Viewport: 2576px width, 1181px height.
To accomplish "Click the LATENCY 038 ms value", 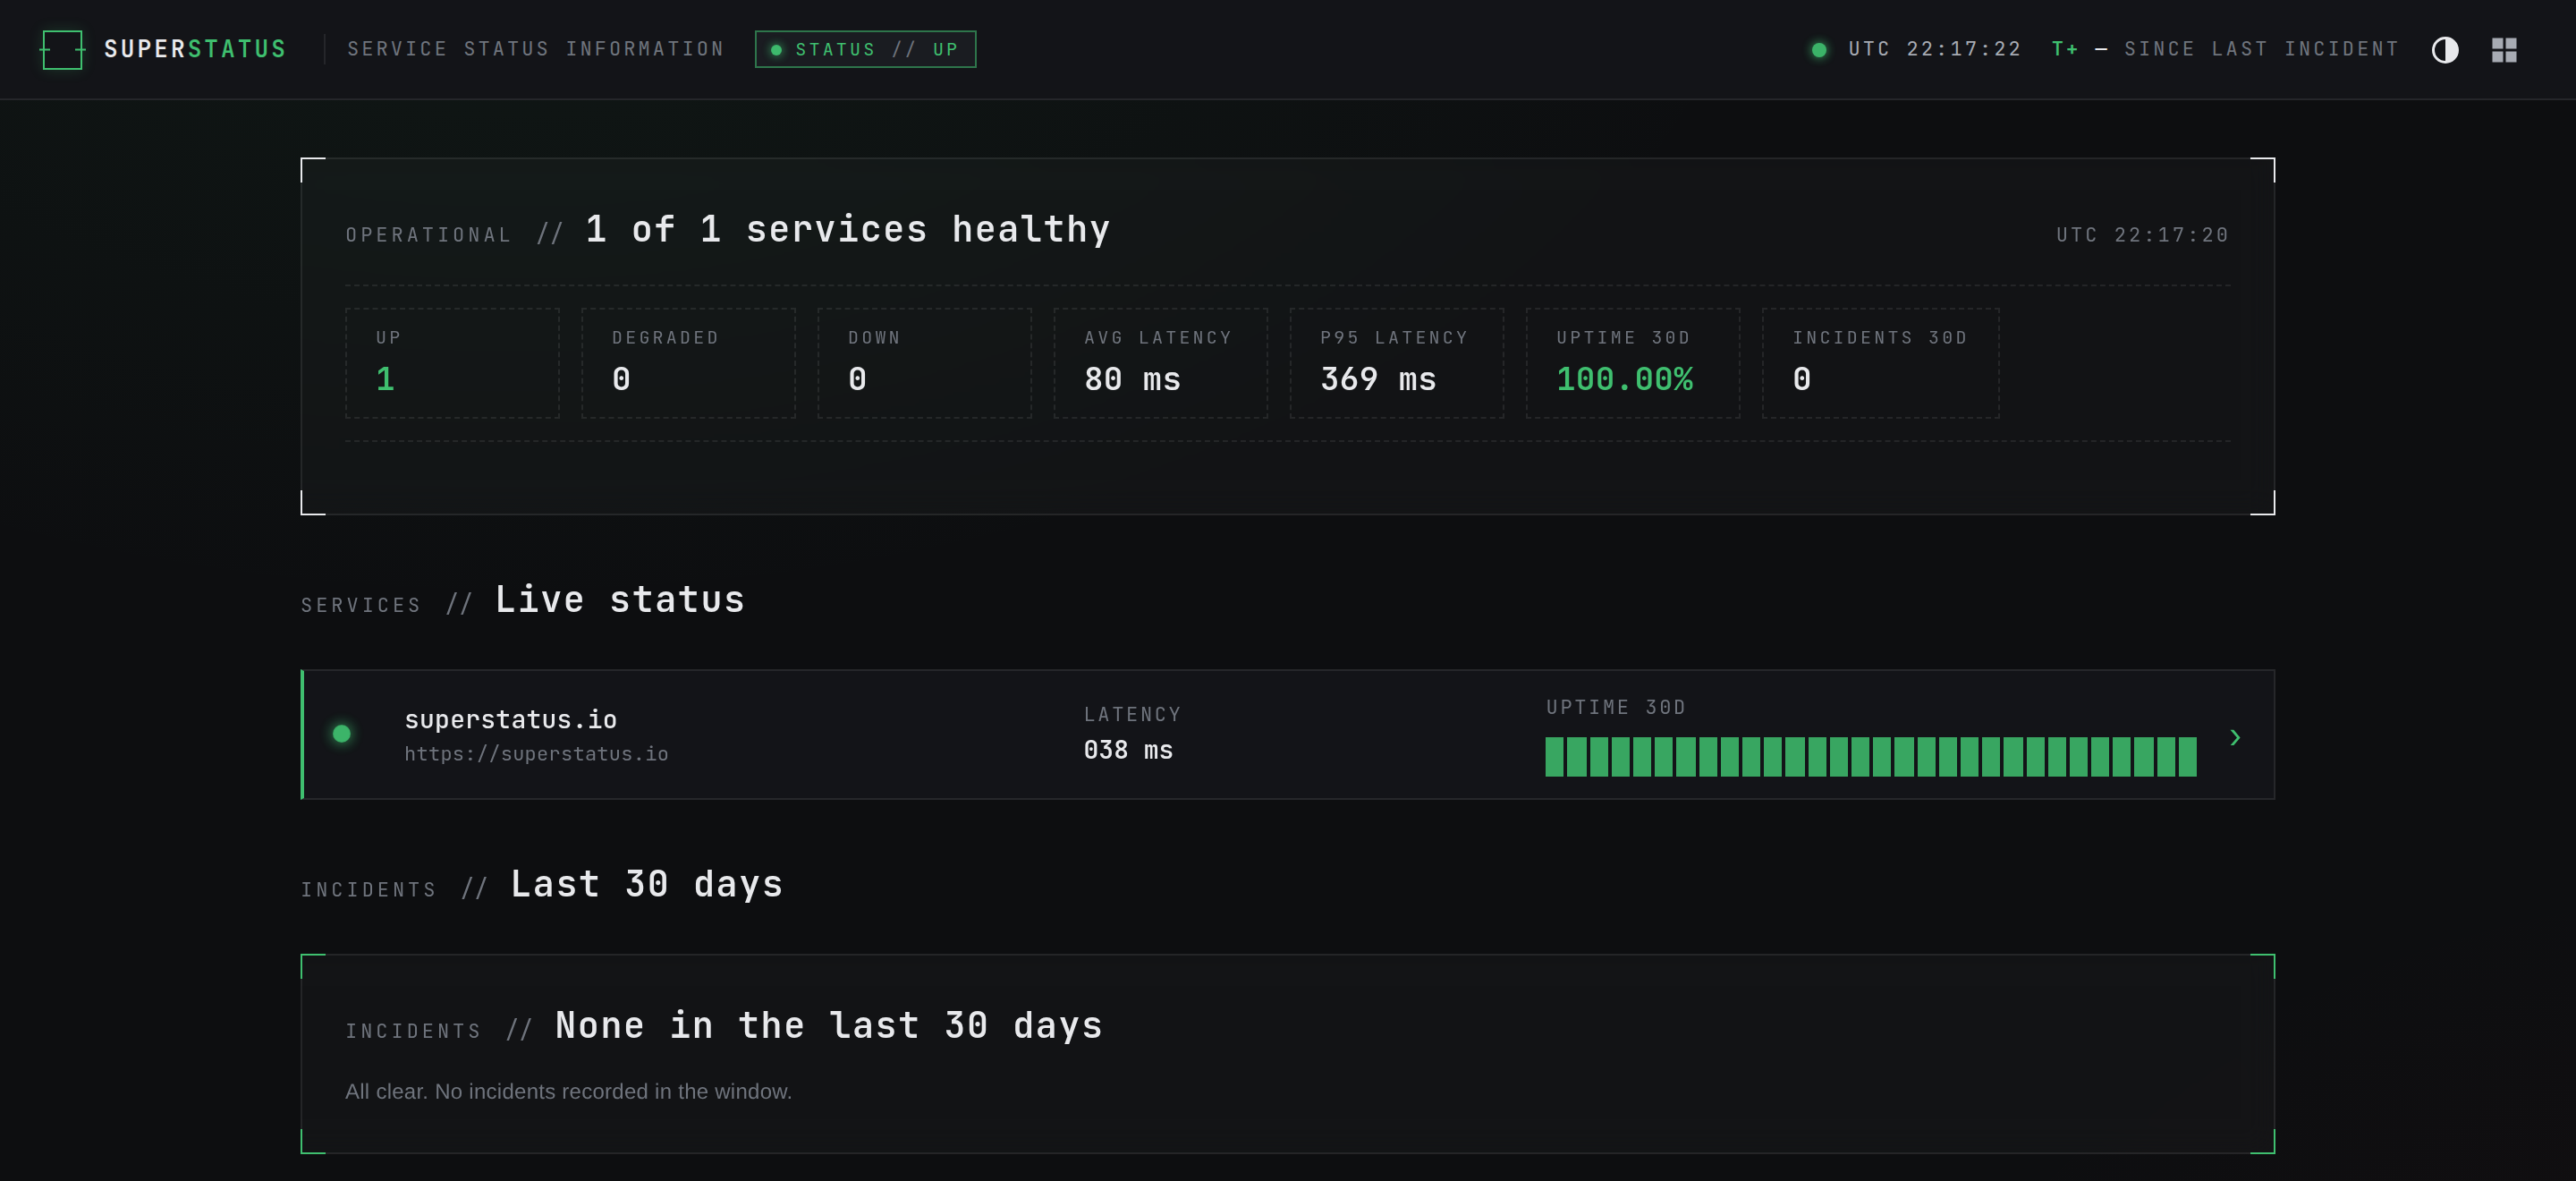I will tap(1128, 750).
